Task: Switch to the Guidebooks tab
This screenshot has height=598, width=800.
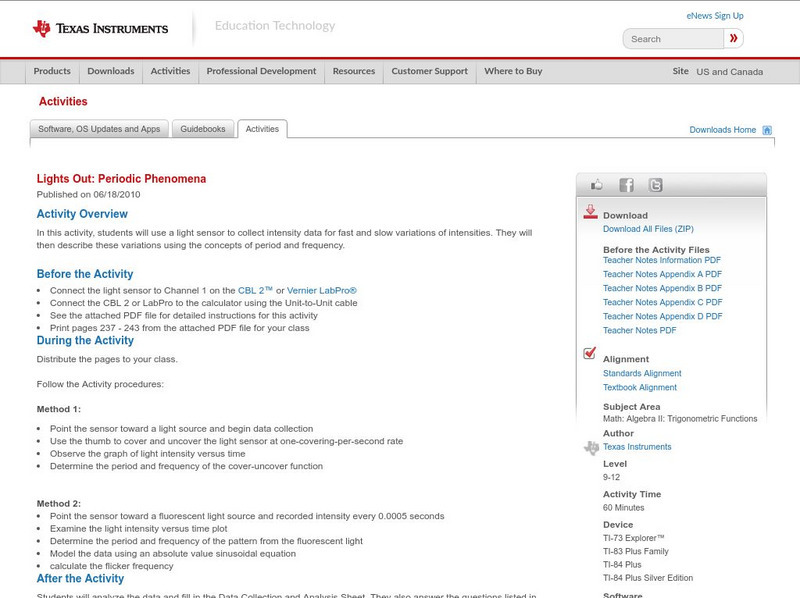Action: 203,128
